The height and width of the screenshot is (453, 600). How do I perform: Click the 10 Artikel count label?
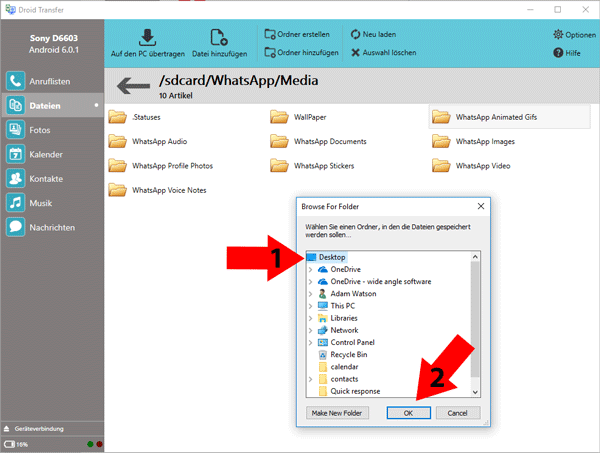[x=176, y=95]
